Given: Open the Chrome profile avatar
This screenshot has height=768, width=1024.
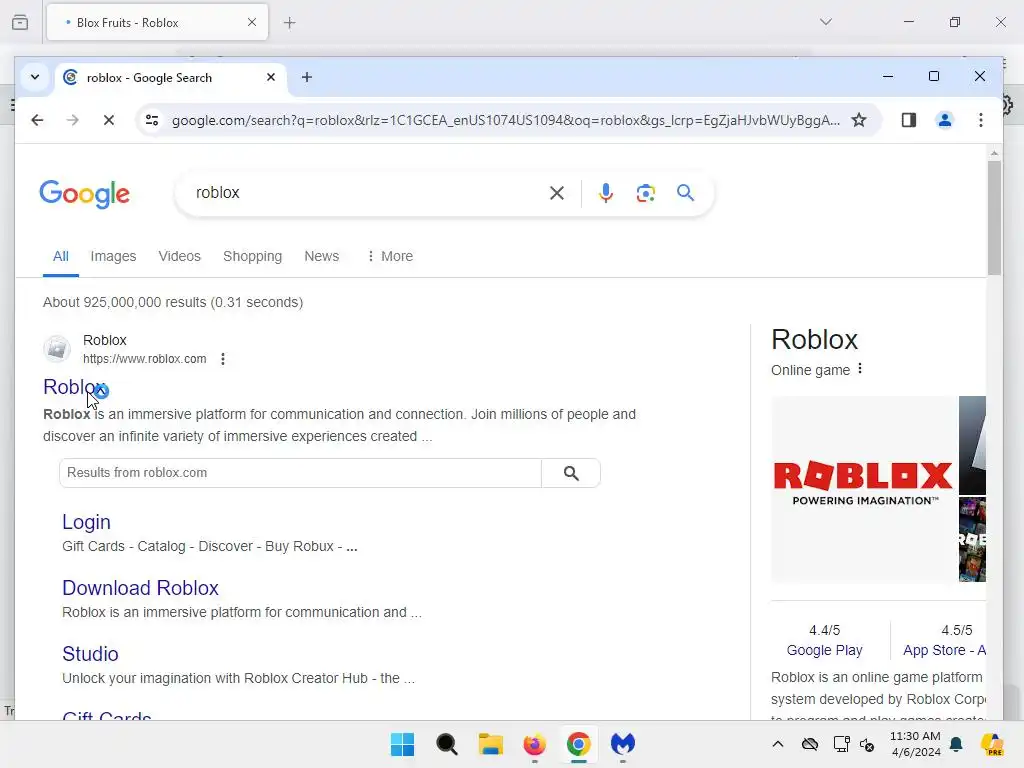Looking at the screenshot, I should tap(944, 120).
